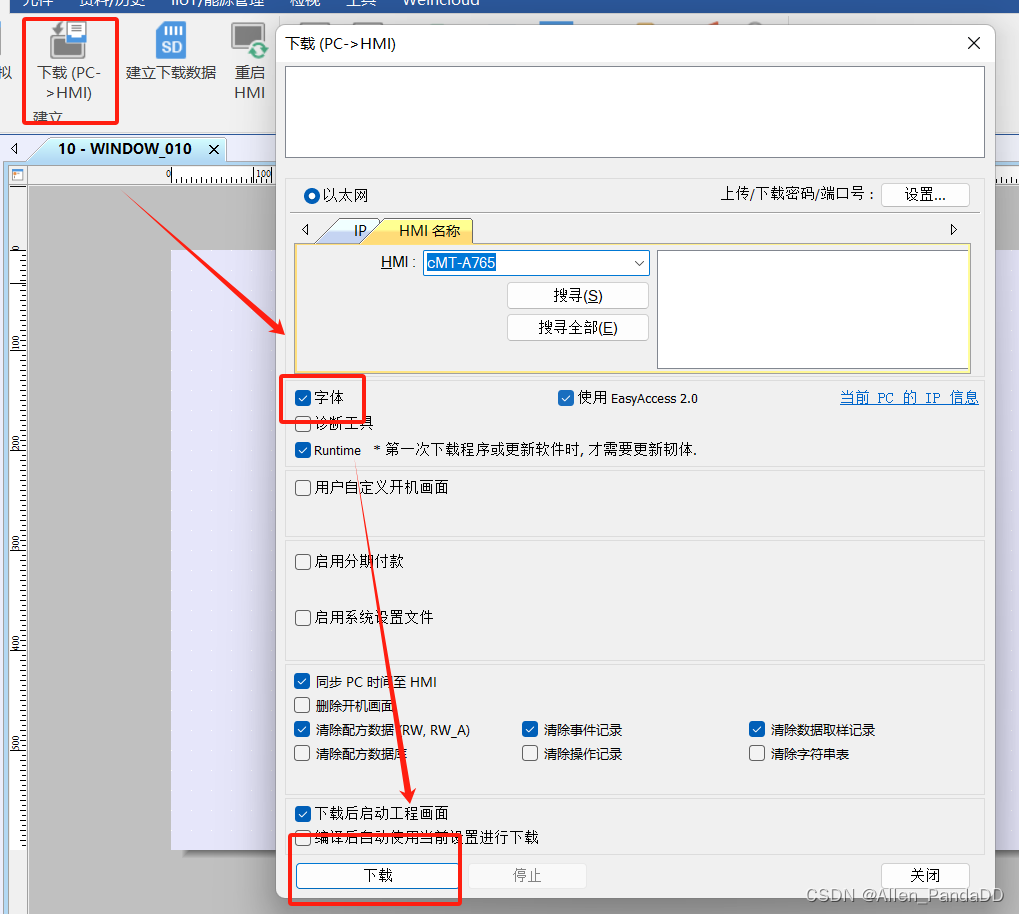
Task: Toggle 编译后自动使用当前设置进行下载 checkbox
Action: point(303,838)
